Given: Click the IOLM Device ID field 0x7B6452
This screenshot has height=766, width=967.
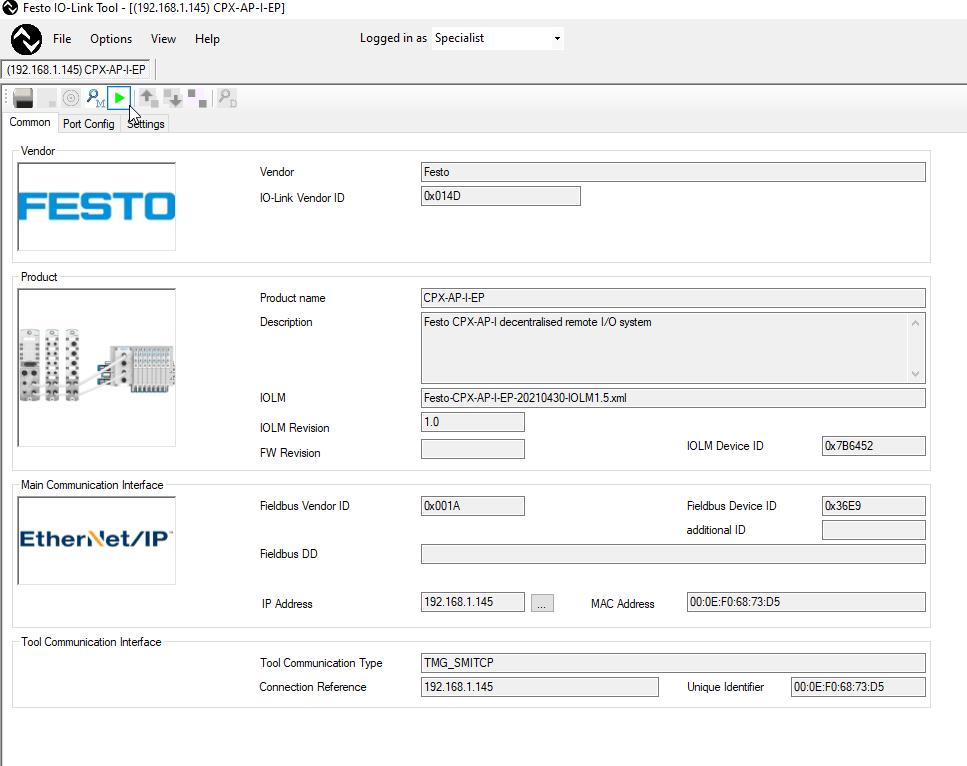Looking at the screenshot, I should 873,446.
